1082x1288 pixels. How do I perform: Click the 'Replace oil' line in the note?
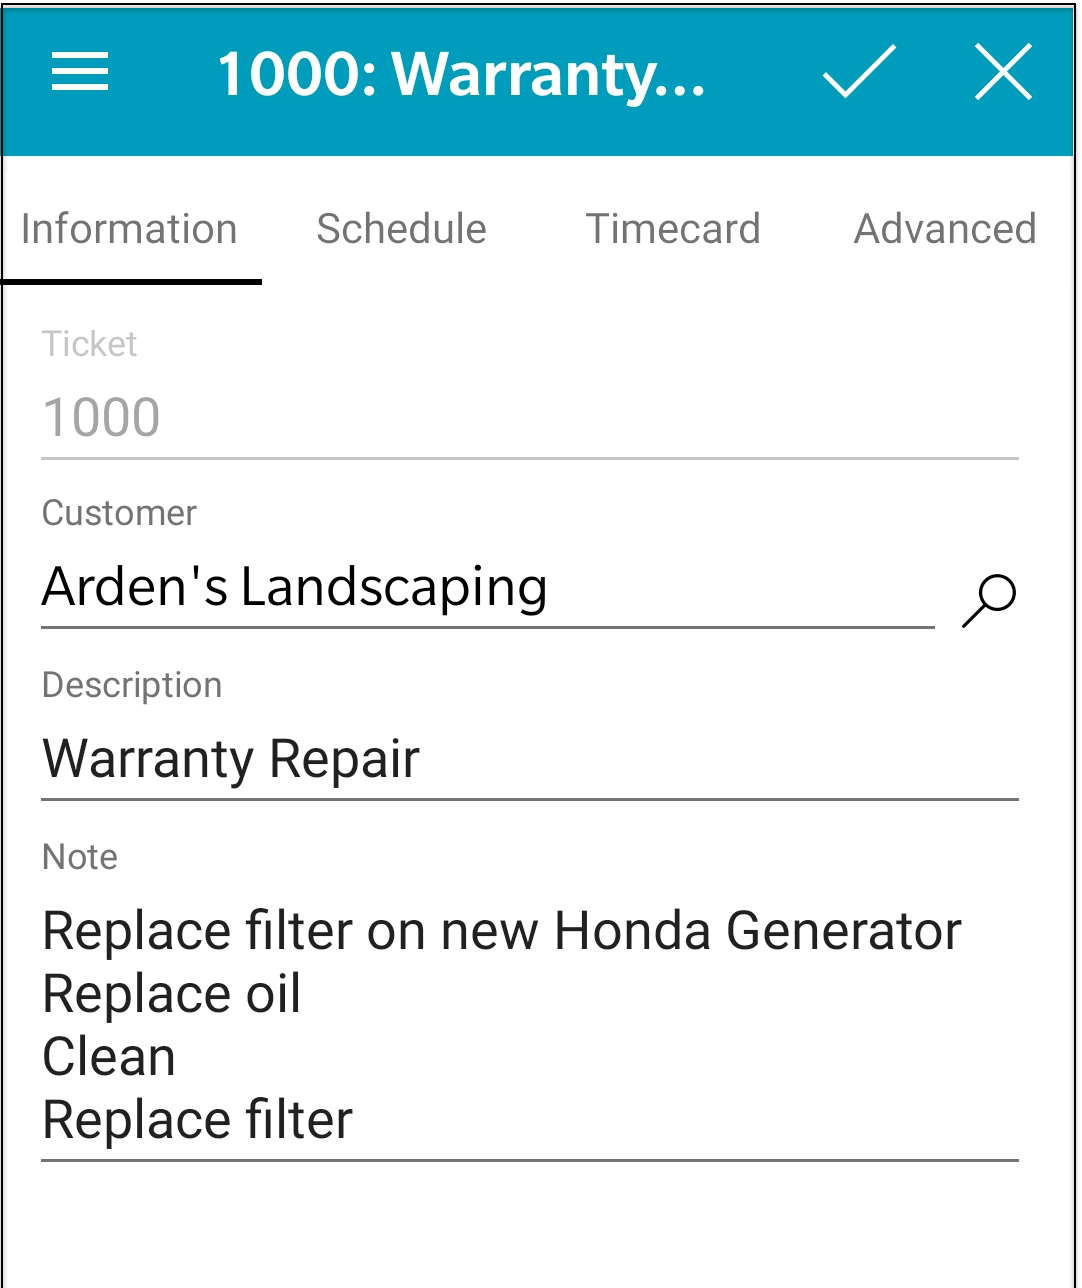pyautogui.click(x=172, y=994)
